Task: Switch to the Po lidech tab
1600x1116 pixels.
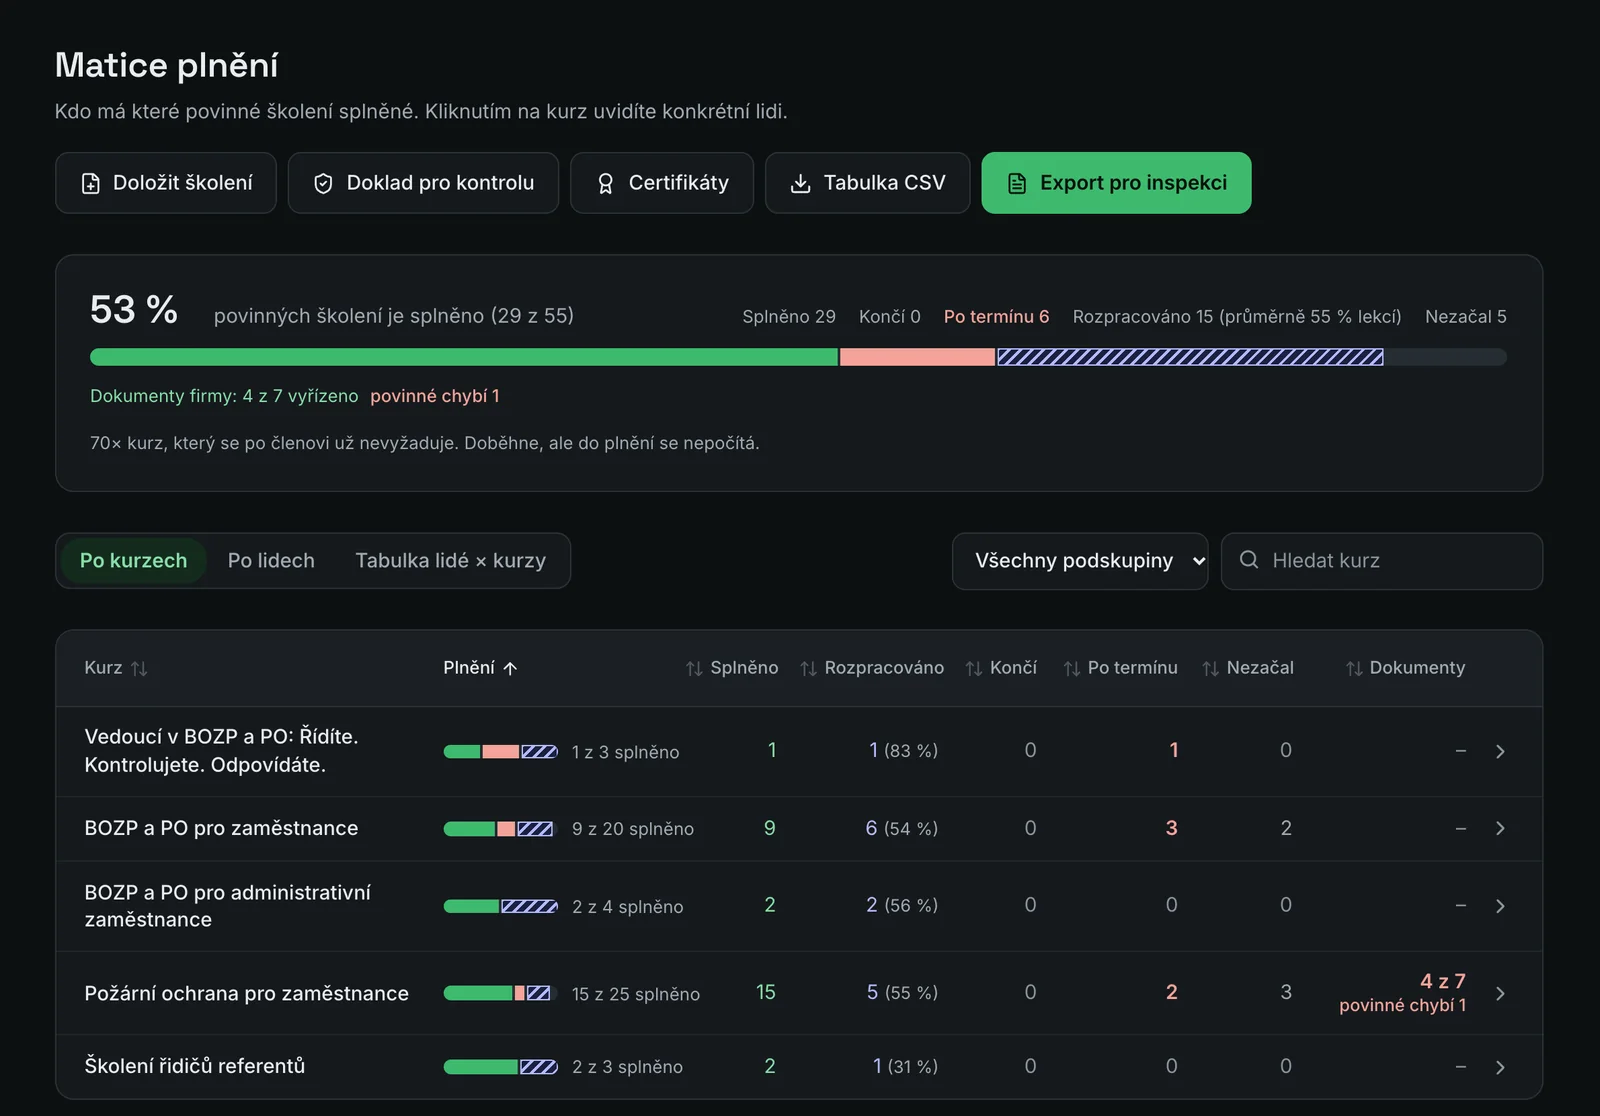Action: [271, 561]
